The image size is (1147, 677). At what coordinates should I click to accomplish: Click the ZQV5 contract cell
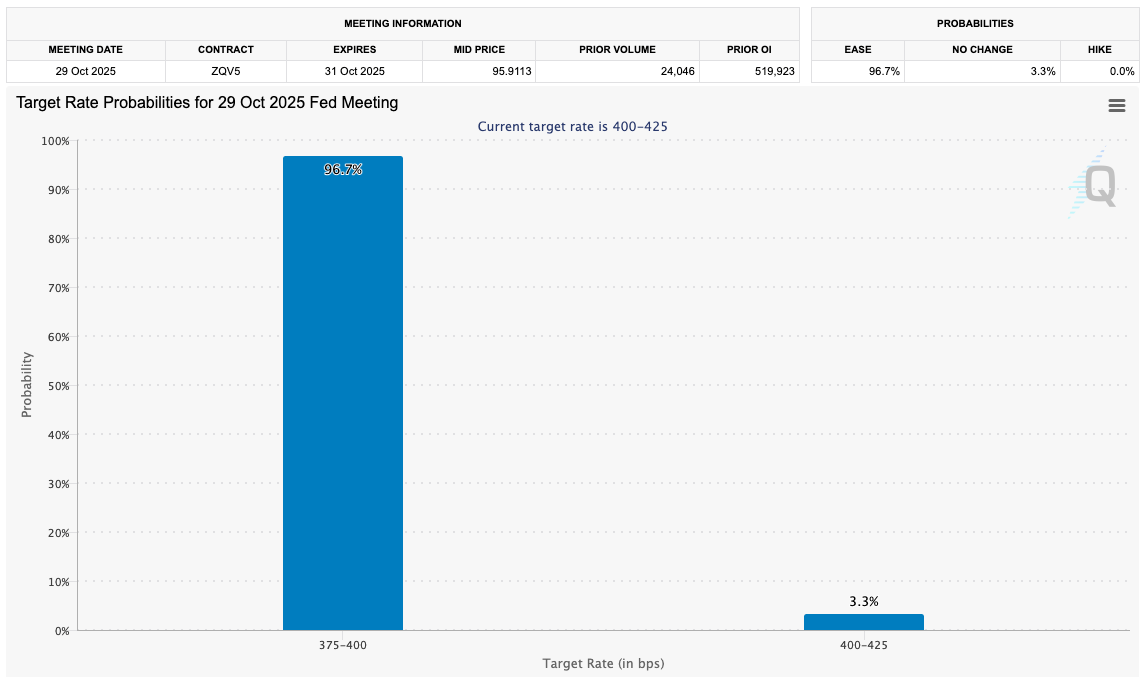(226, 71)
